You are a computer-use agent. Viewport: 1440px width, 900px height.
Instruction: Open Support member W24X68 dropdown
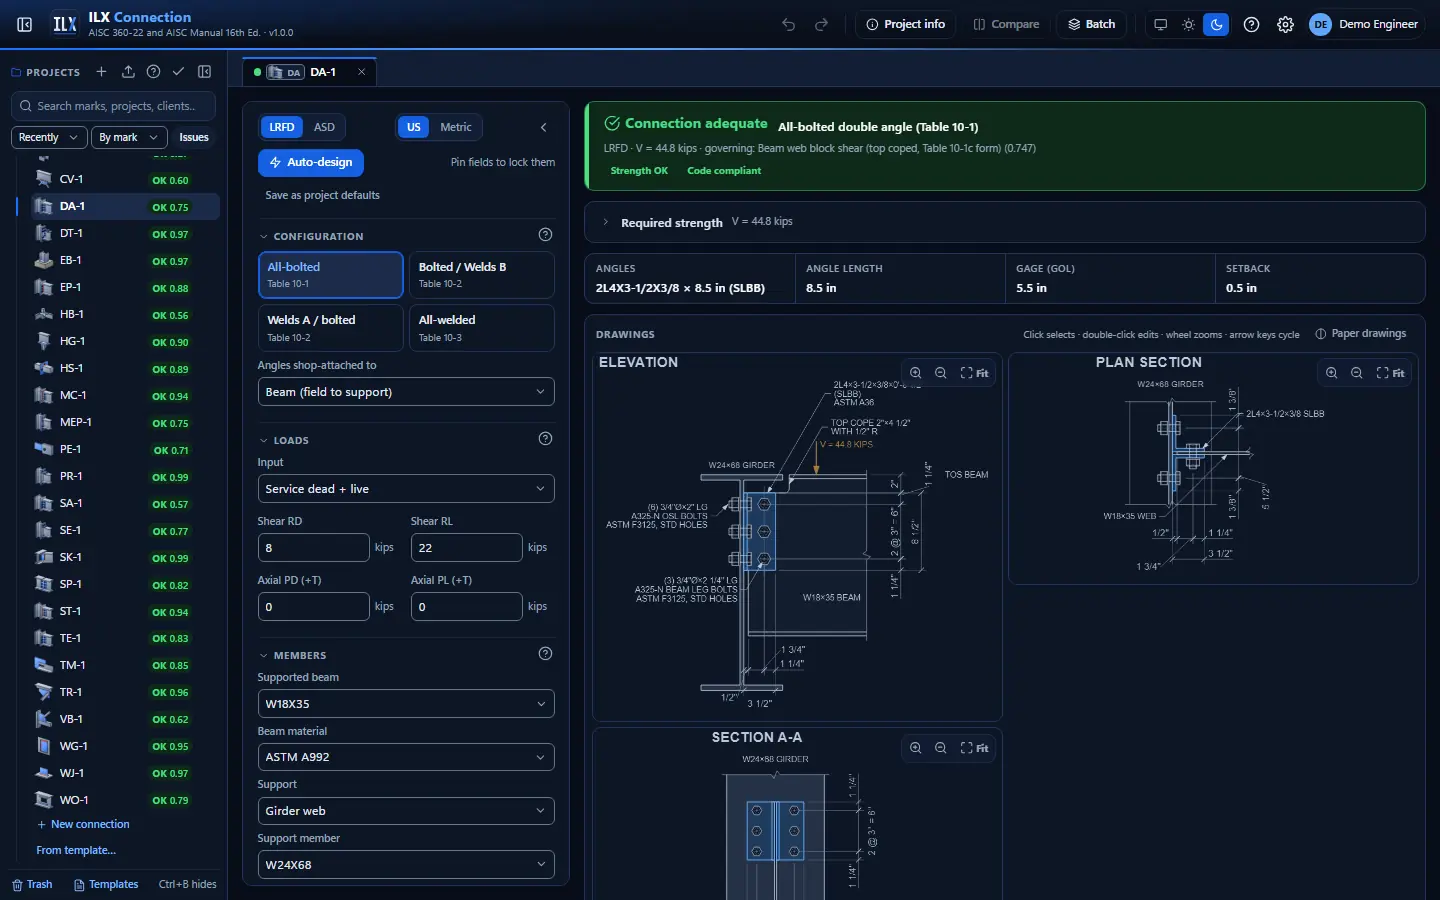[x=405, y=865]
